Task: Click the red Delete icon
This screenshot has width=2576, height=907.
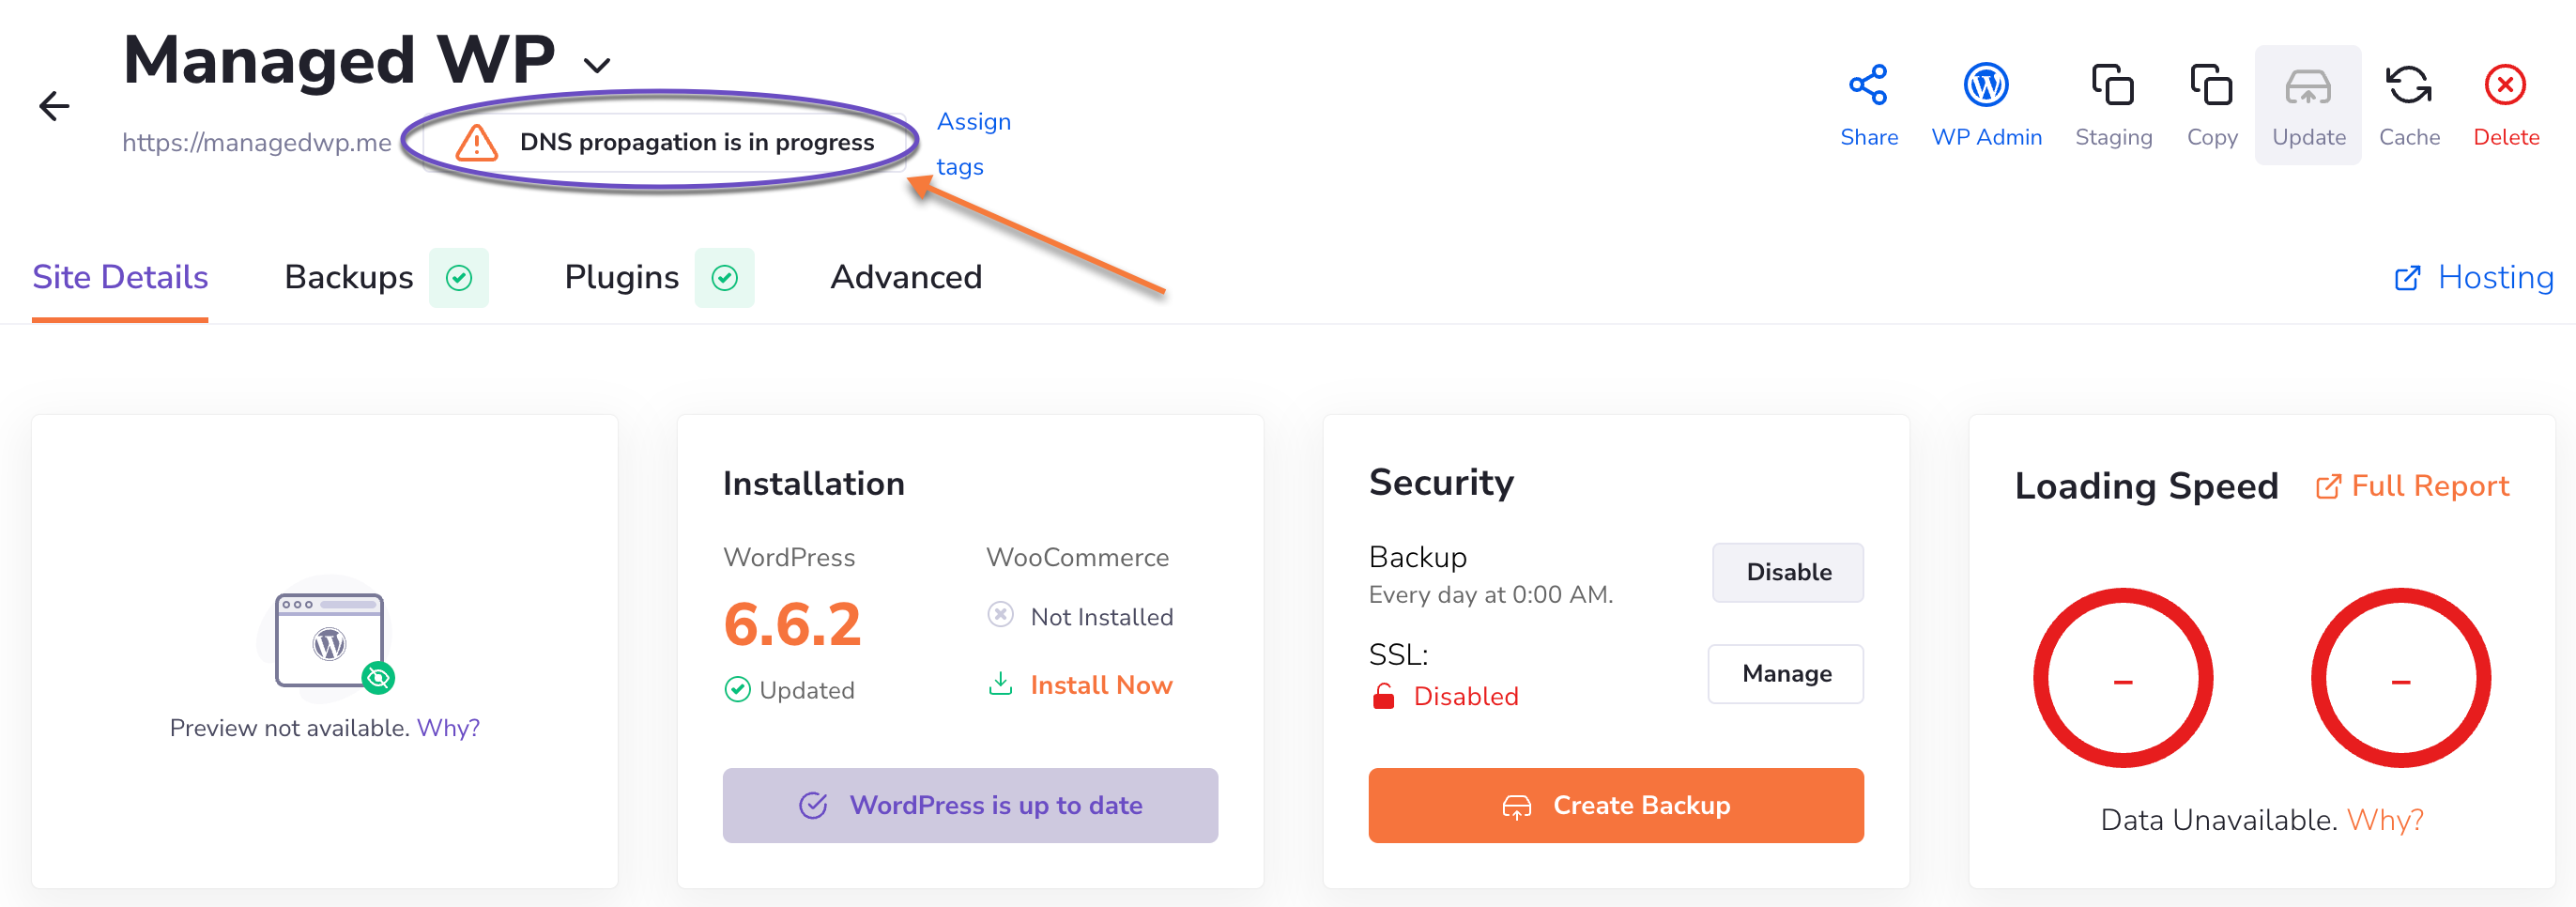Action: (2505, 86)
